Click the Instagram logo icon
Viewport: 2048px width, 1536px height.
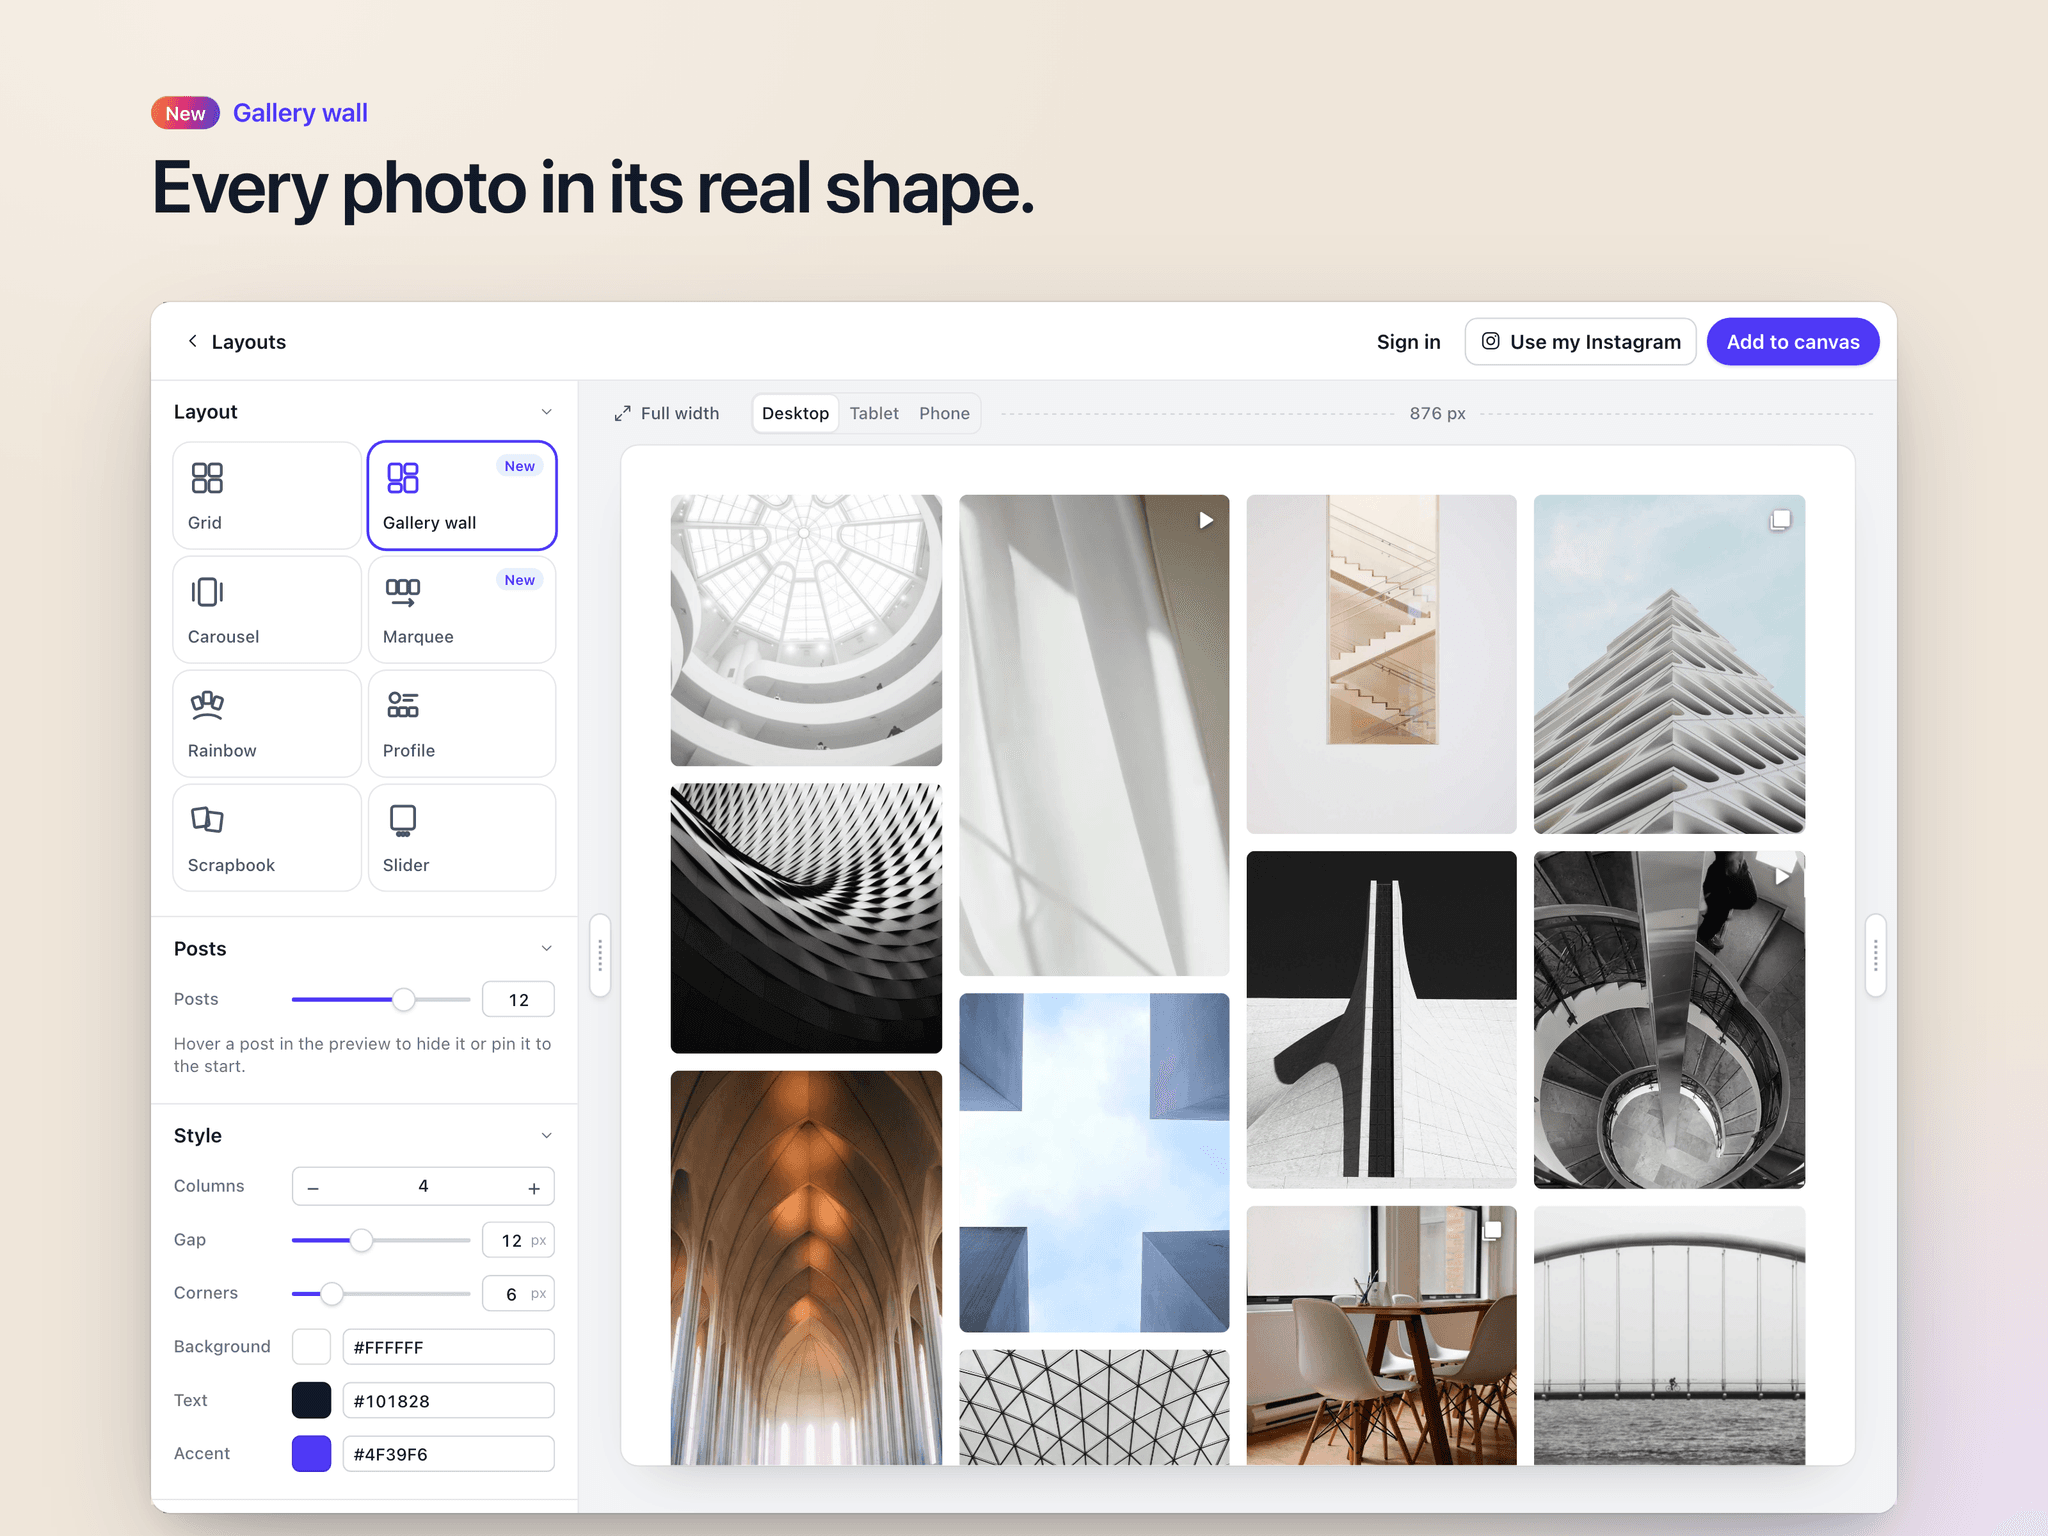(x=1490, y=341)
